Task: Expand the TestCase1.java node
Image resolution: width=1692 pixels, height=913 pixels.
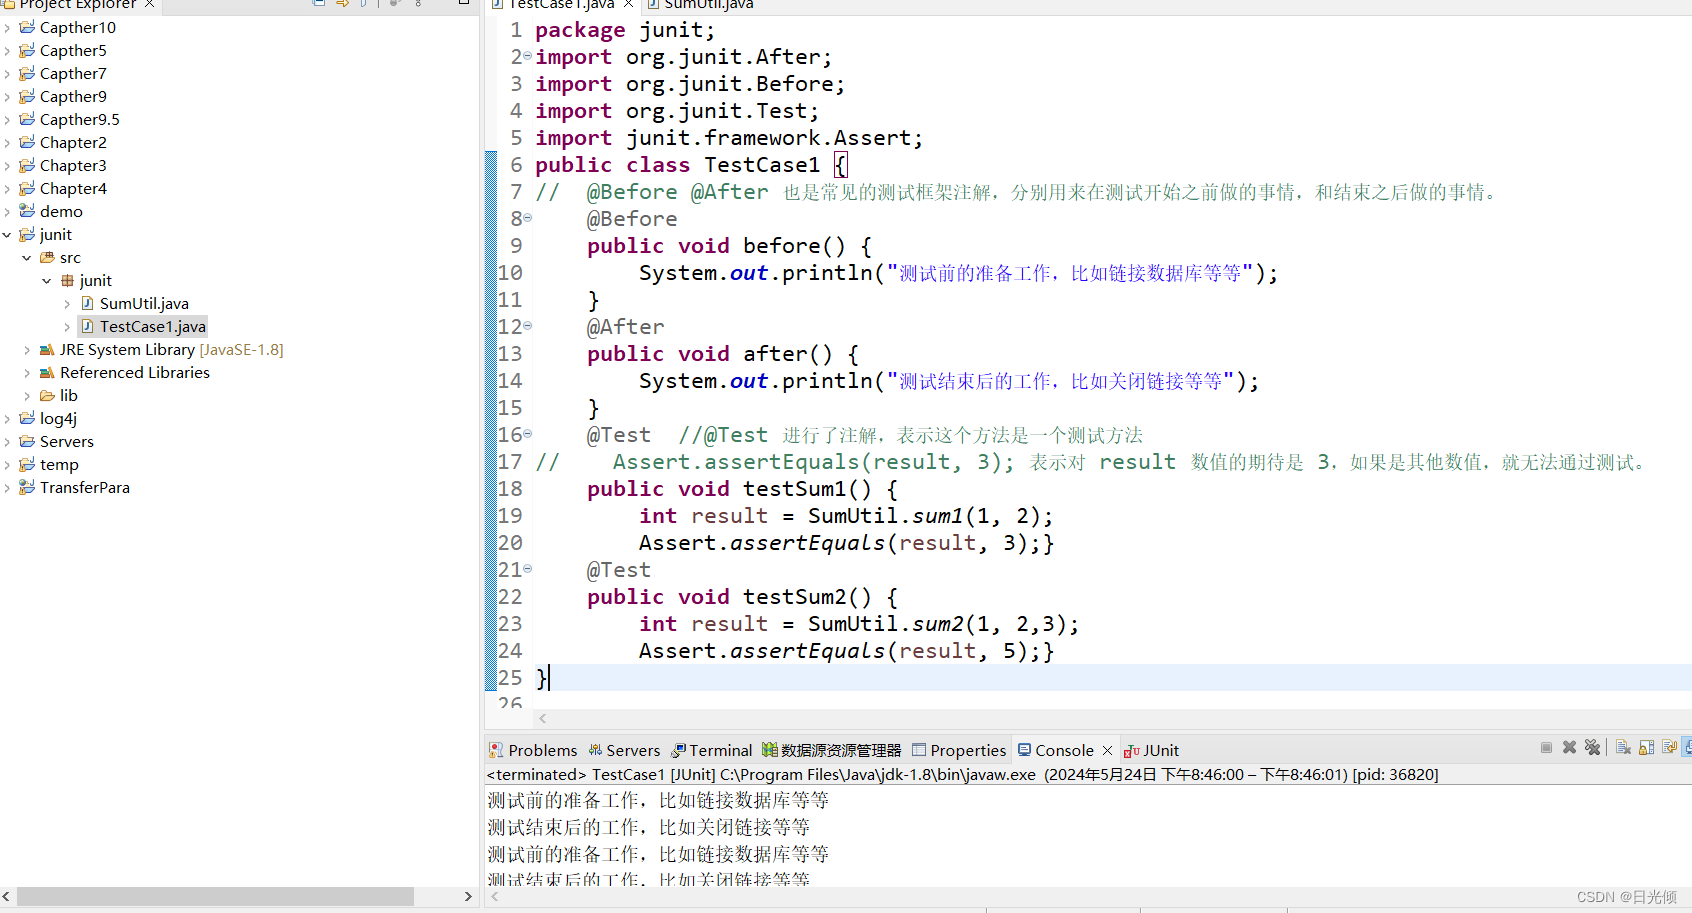Action: click(67, 327)
